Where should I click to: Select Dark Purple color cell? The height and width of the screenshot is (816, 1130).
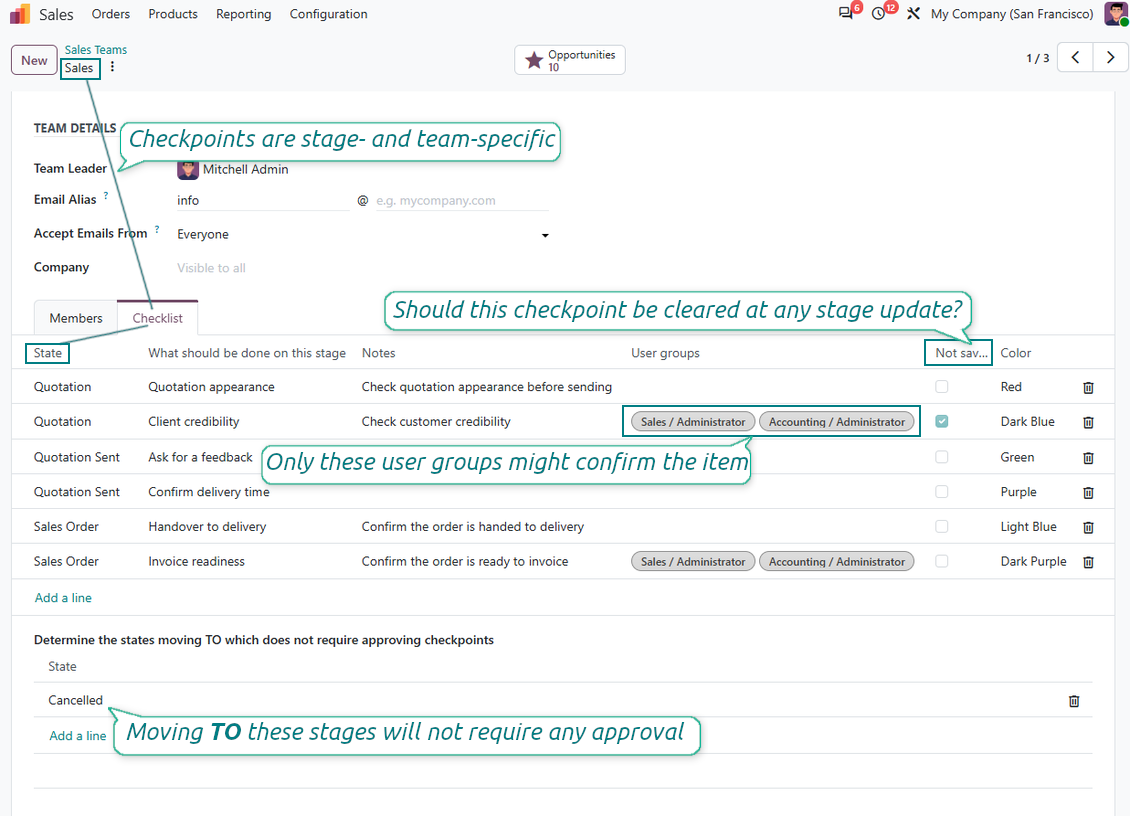(x=1033, y=562)
